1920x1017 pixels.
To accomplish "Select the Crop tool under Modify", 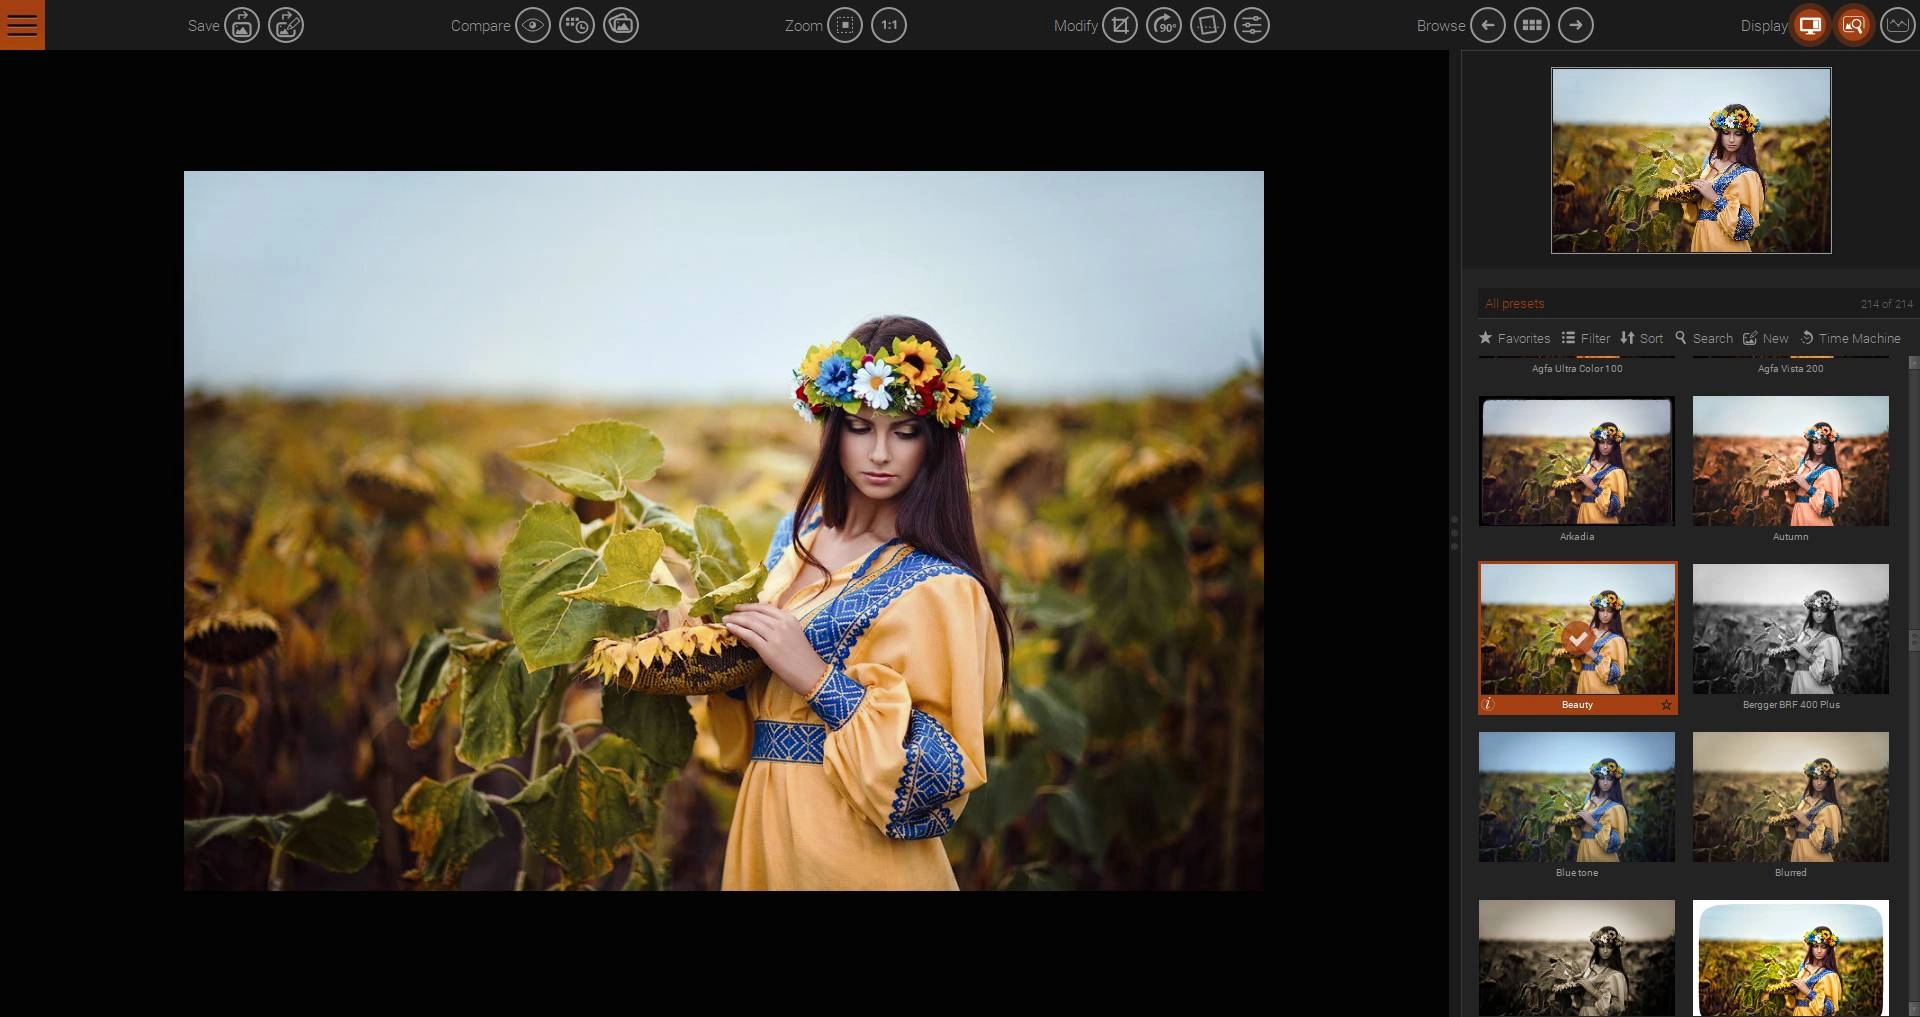I will (1120, 25).
